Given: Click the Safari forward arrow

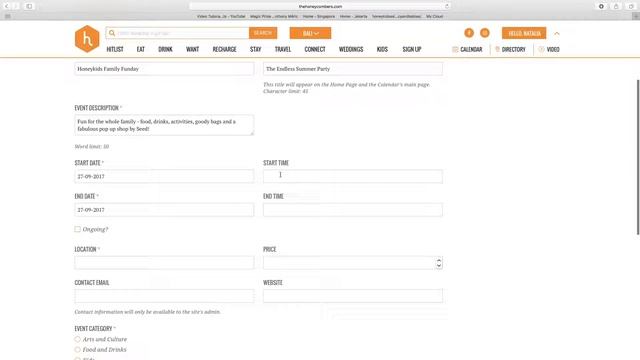Looking at the screenshot, I should pyautogui.click(x=16, y=6).
